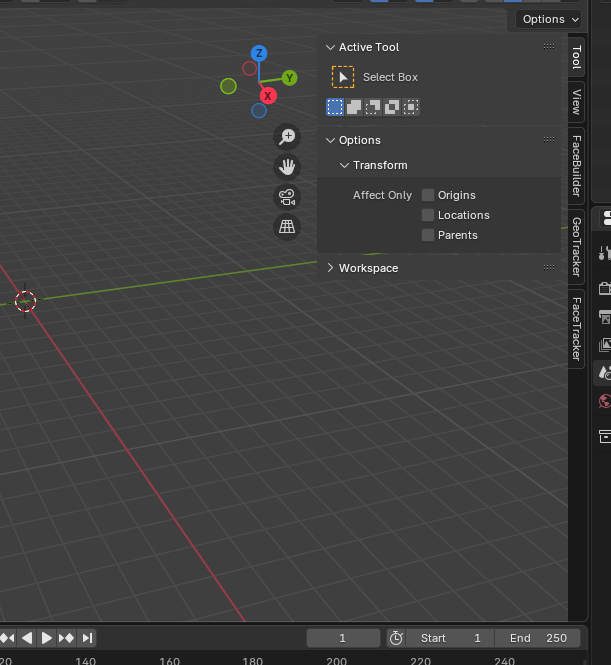
Task: Choose the Subtract selection mode icon
Action: coord(373,107)
